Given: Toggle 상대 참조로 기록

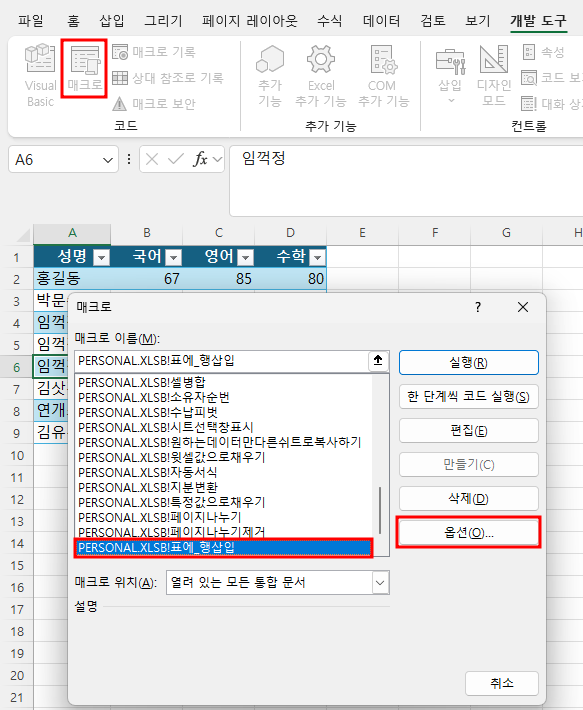Looking at the screenshot, I should 167,78.
